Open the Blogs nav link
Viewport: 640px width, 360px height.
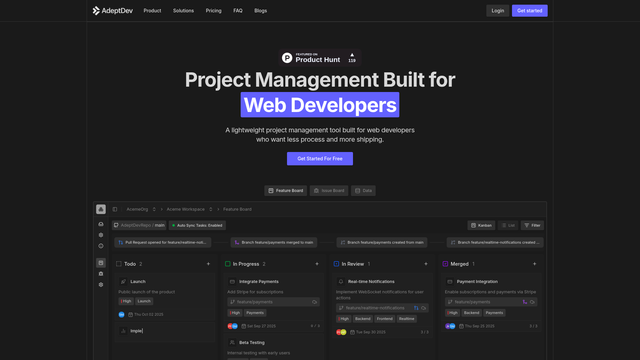pos(260,11)
